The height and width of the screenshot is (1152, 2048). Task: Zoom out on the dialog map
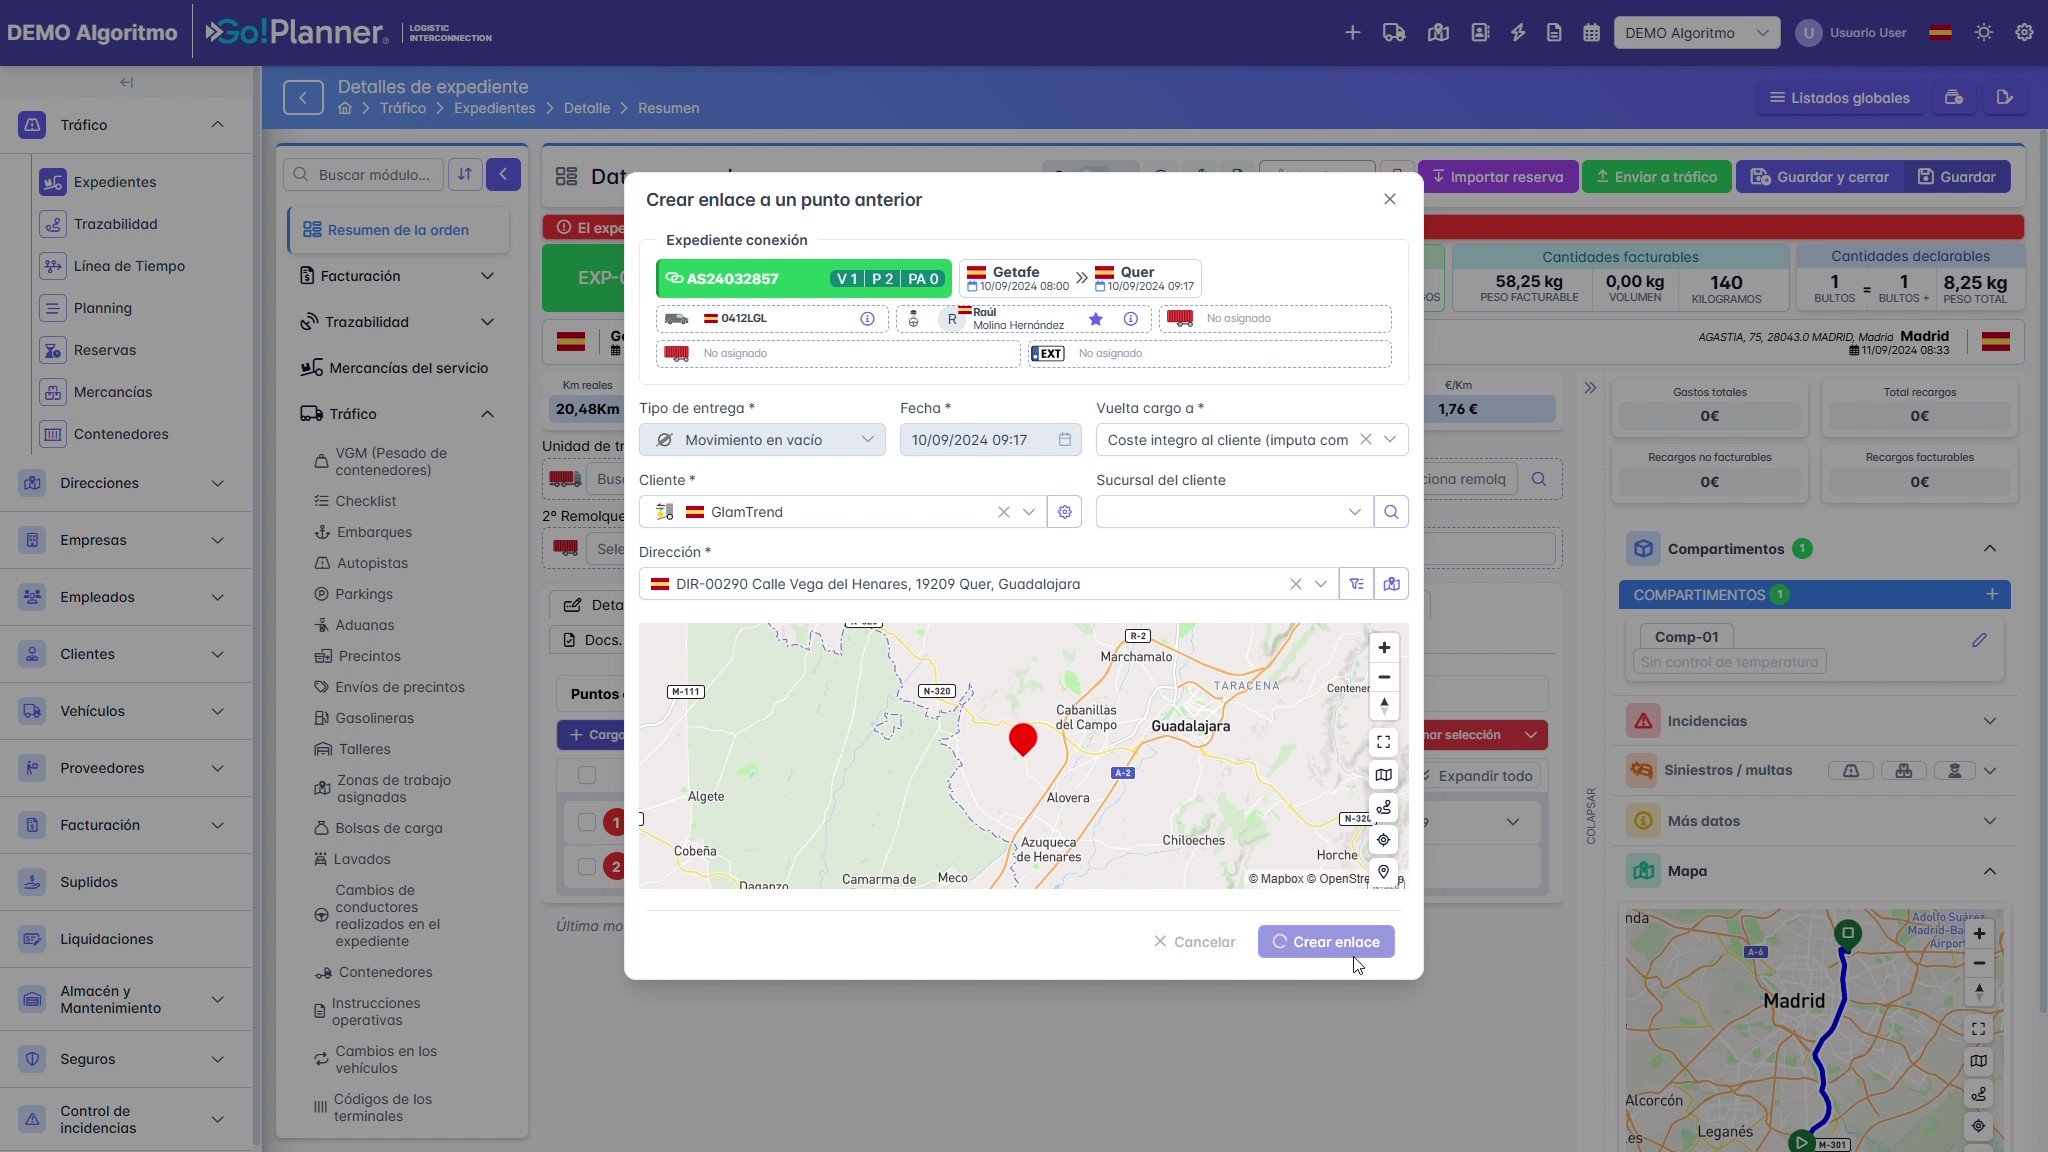coord(1384,677)
